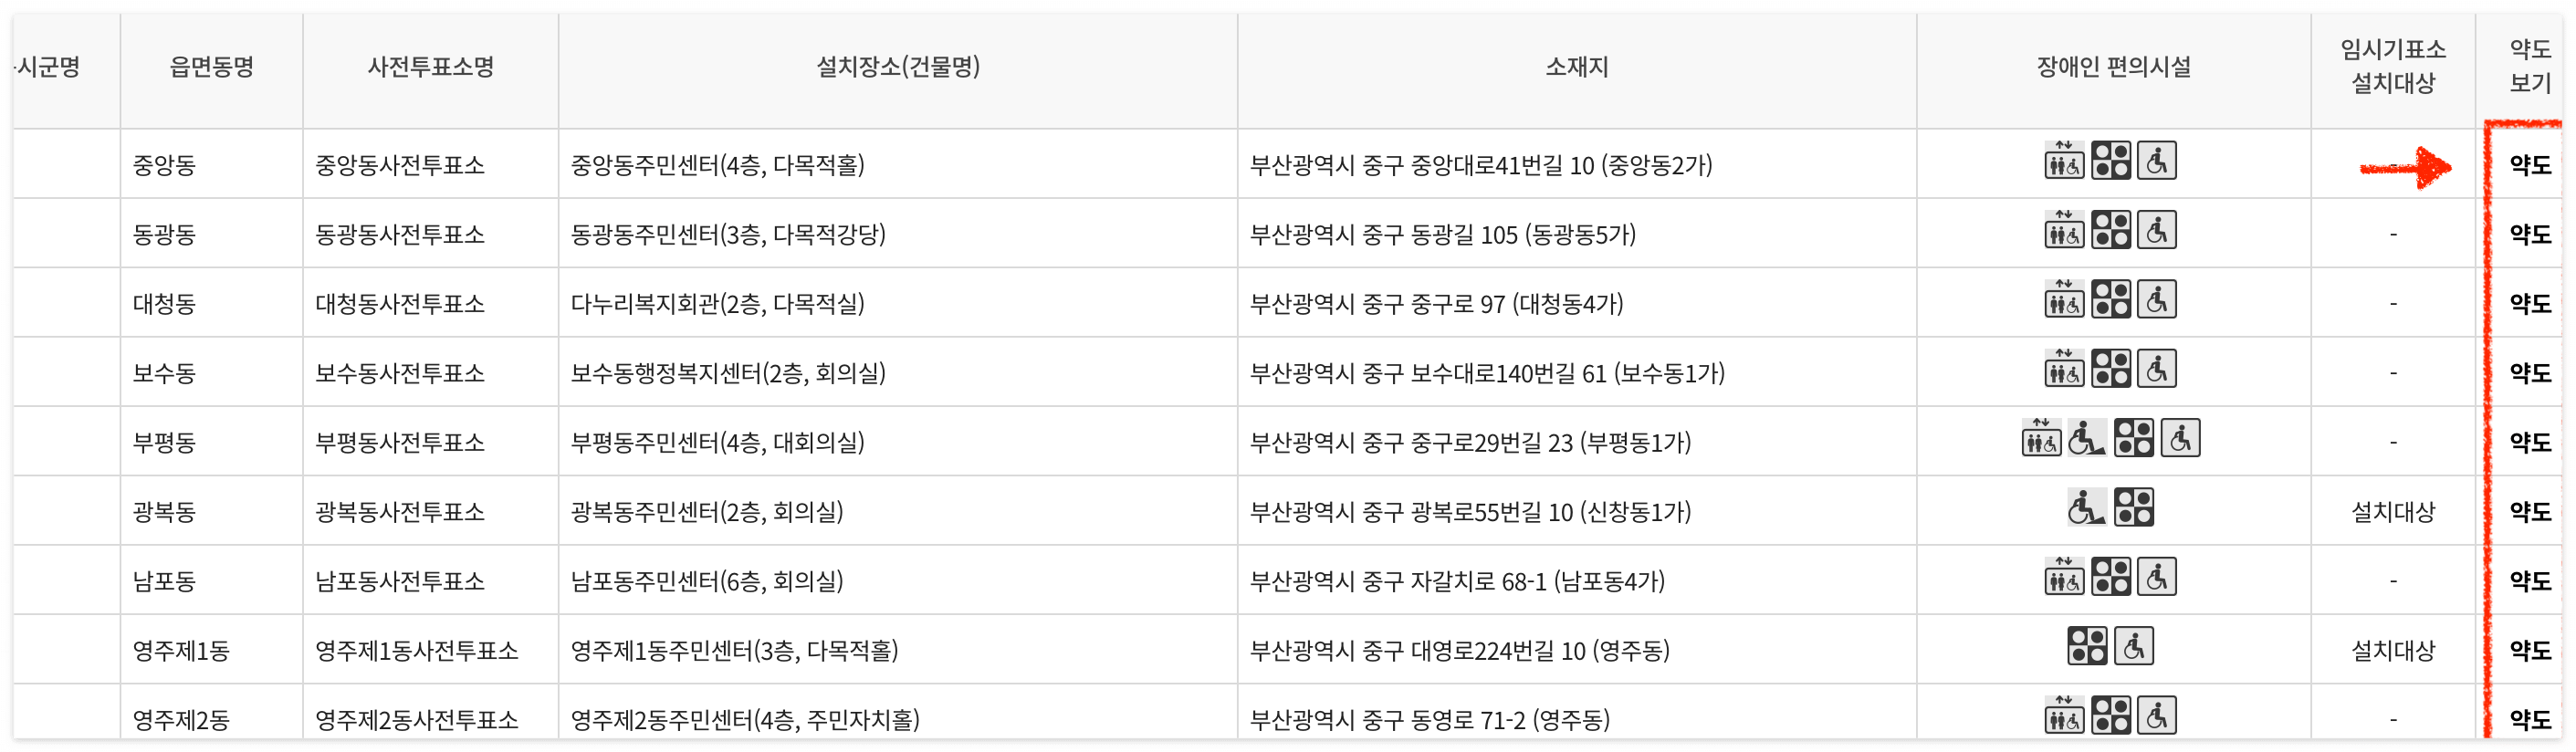This screenshot has width=2576, height=752.
Task: Click the boxed wheelchair icon in the 대청동 row
Action: click(2157, 300)
